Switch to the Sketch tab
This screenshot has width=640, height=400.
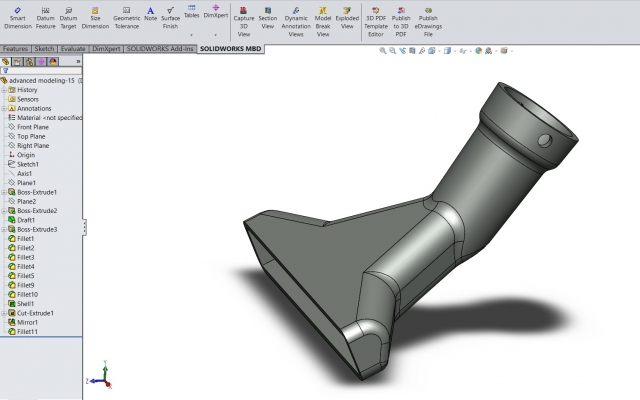[44, 49]
